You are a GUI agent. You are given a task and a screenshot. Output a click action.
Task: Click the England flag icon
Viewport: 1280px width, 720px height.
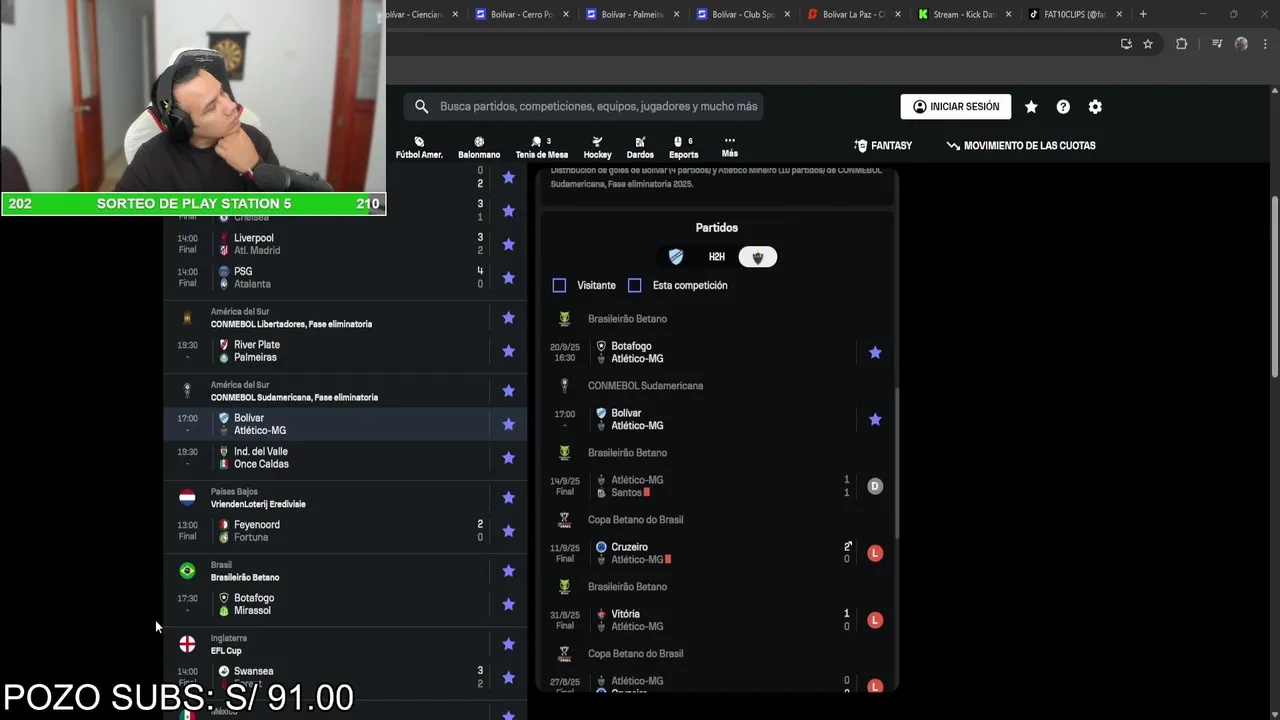[187, 644]
